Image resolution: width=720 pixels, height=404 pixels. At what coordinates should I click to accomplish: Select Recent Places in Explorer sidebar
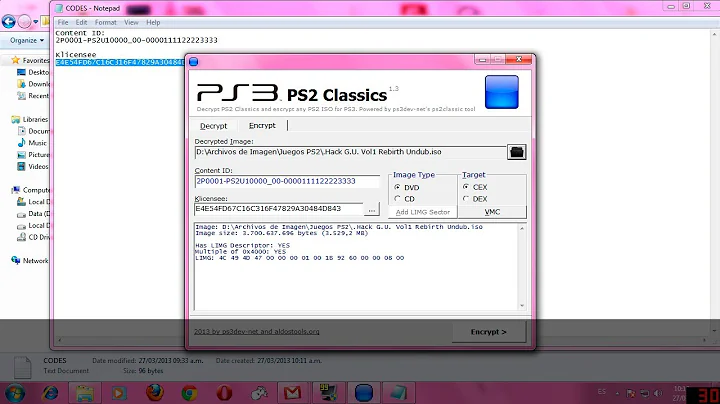[33, 96]
